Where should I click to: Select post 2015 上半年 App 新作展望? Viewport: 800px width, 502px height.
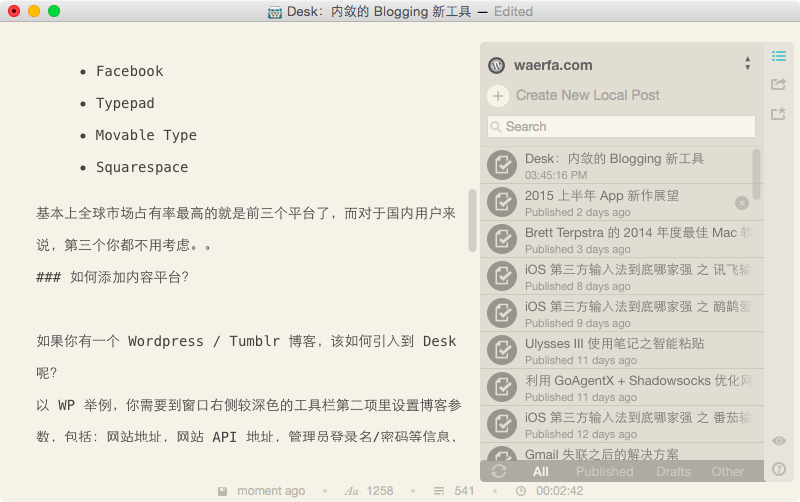(621, 203)
